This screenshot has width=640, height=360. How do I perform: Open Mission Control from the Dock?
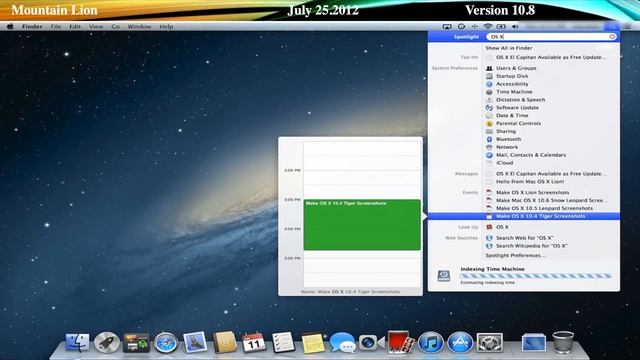point(136,342)
